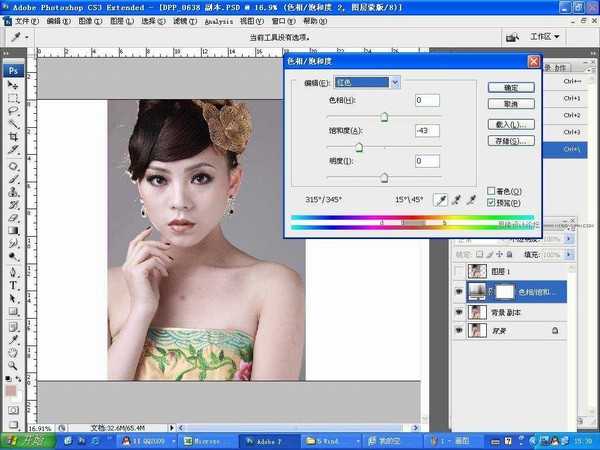Image resolution: width=600 pixels, height=450 pixels.
Task: Click the 取消 (Cancel) button
Action: 511,103
